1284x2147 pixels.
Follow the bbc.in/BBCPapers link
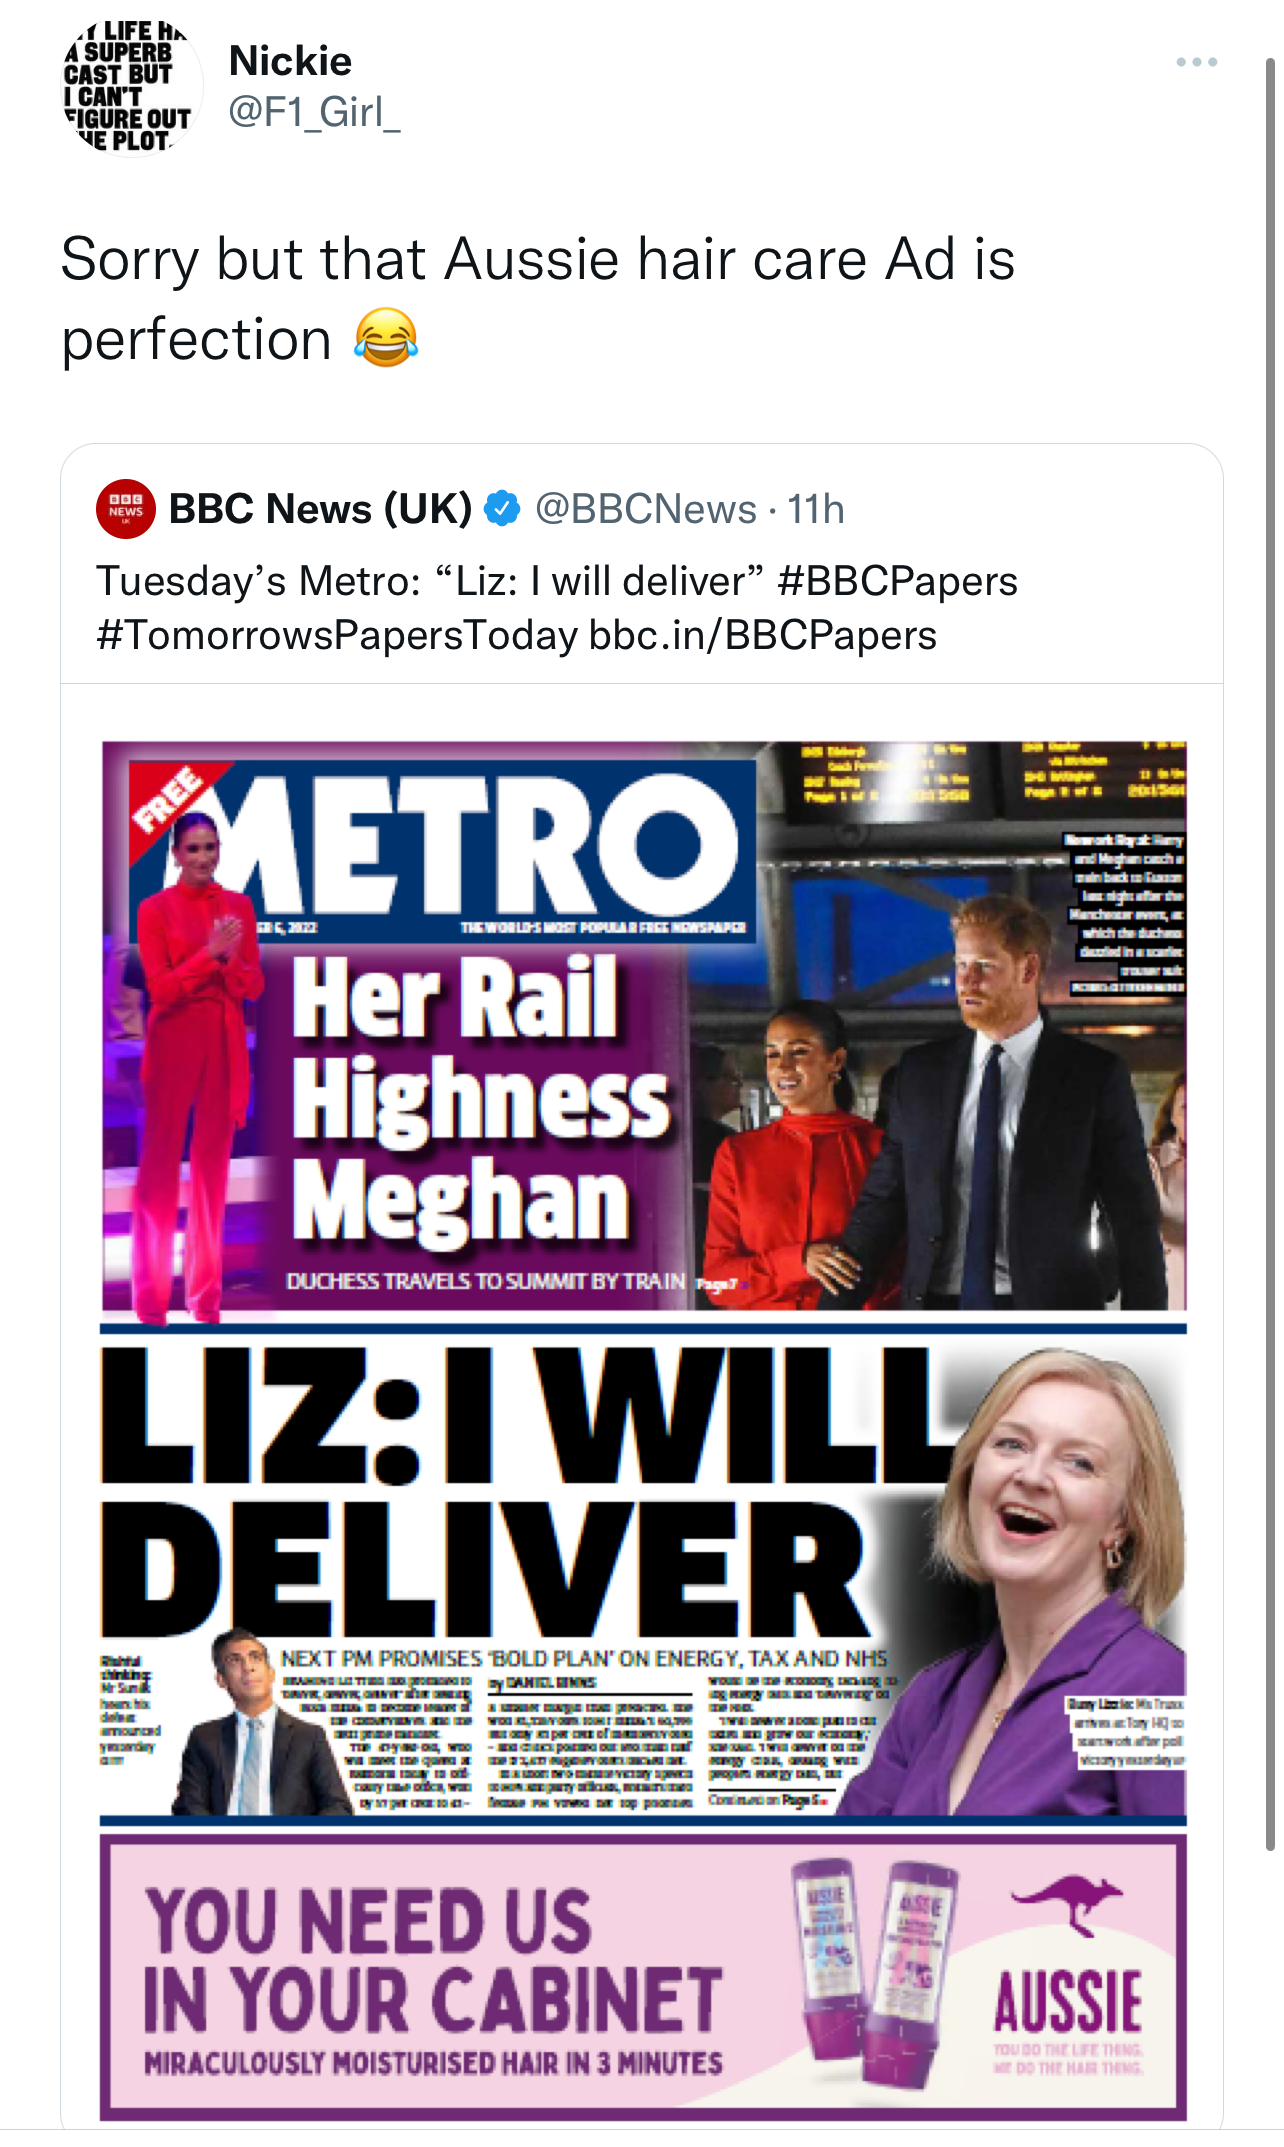763,635
